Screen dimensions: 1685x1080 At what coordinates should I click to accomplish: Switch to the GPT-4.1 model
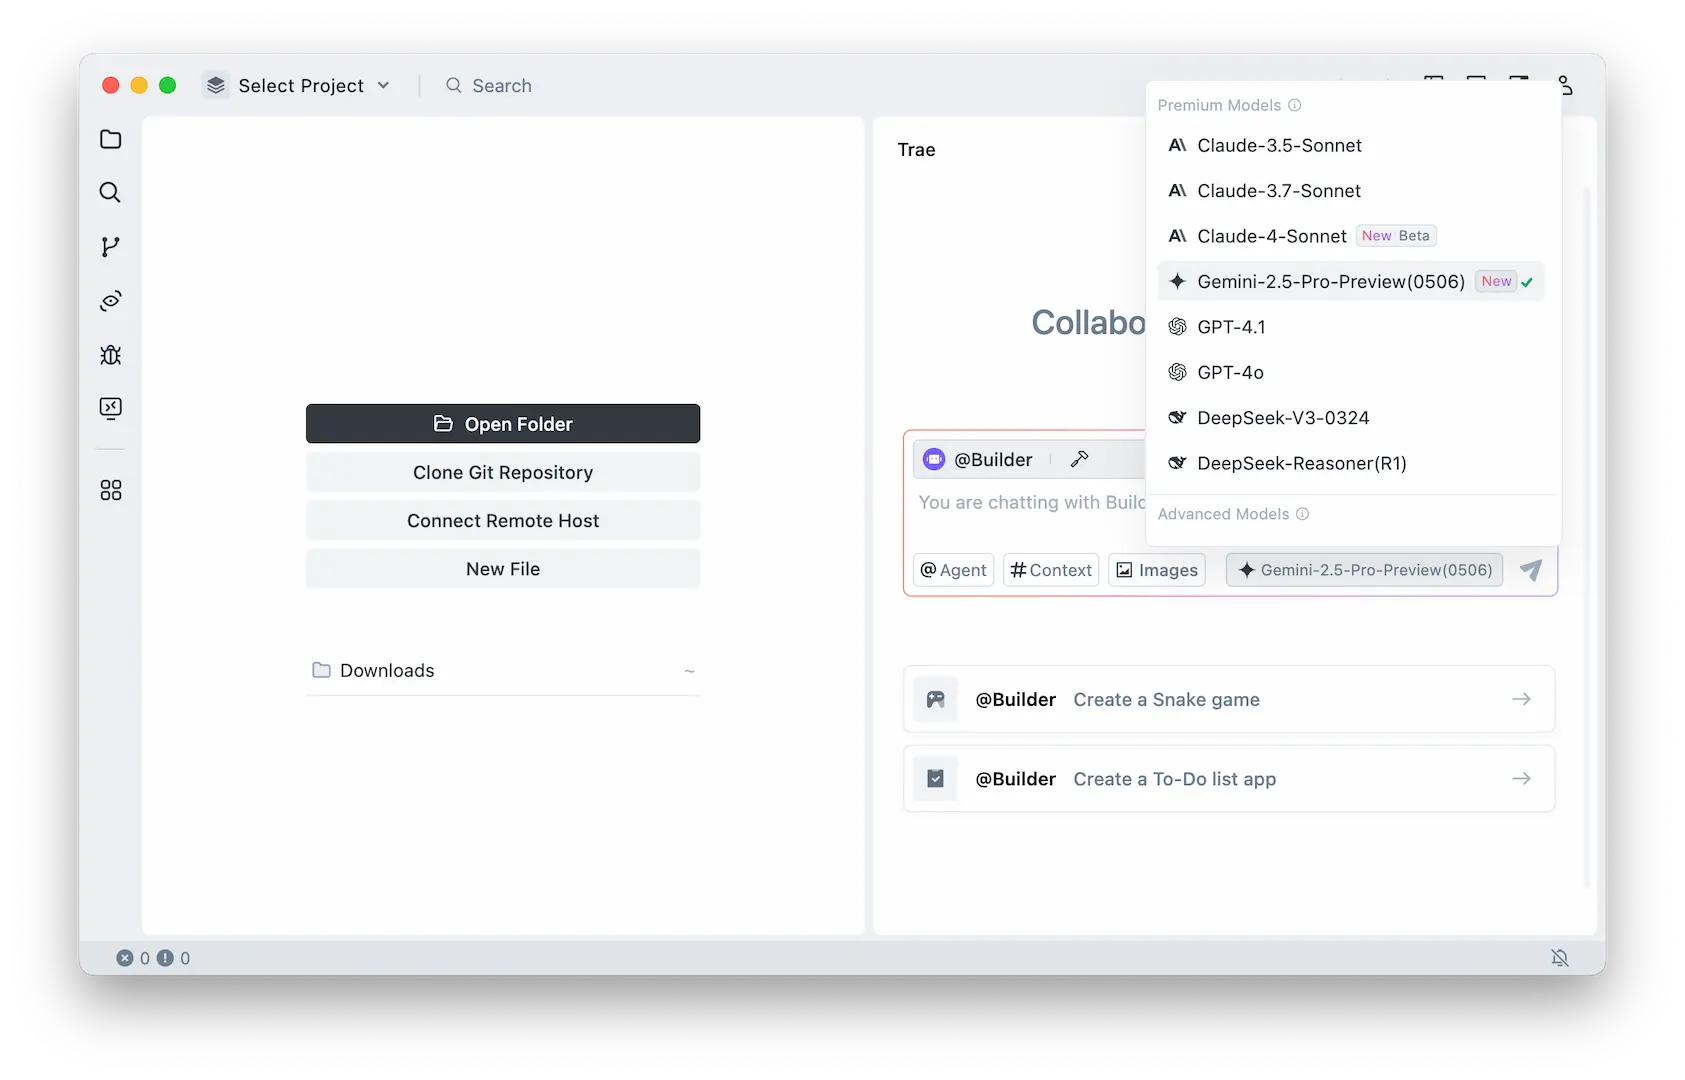click(x=1351, y=327)
